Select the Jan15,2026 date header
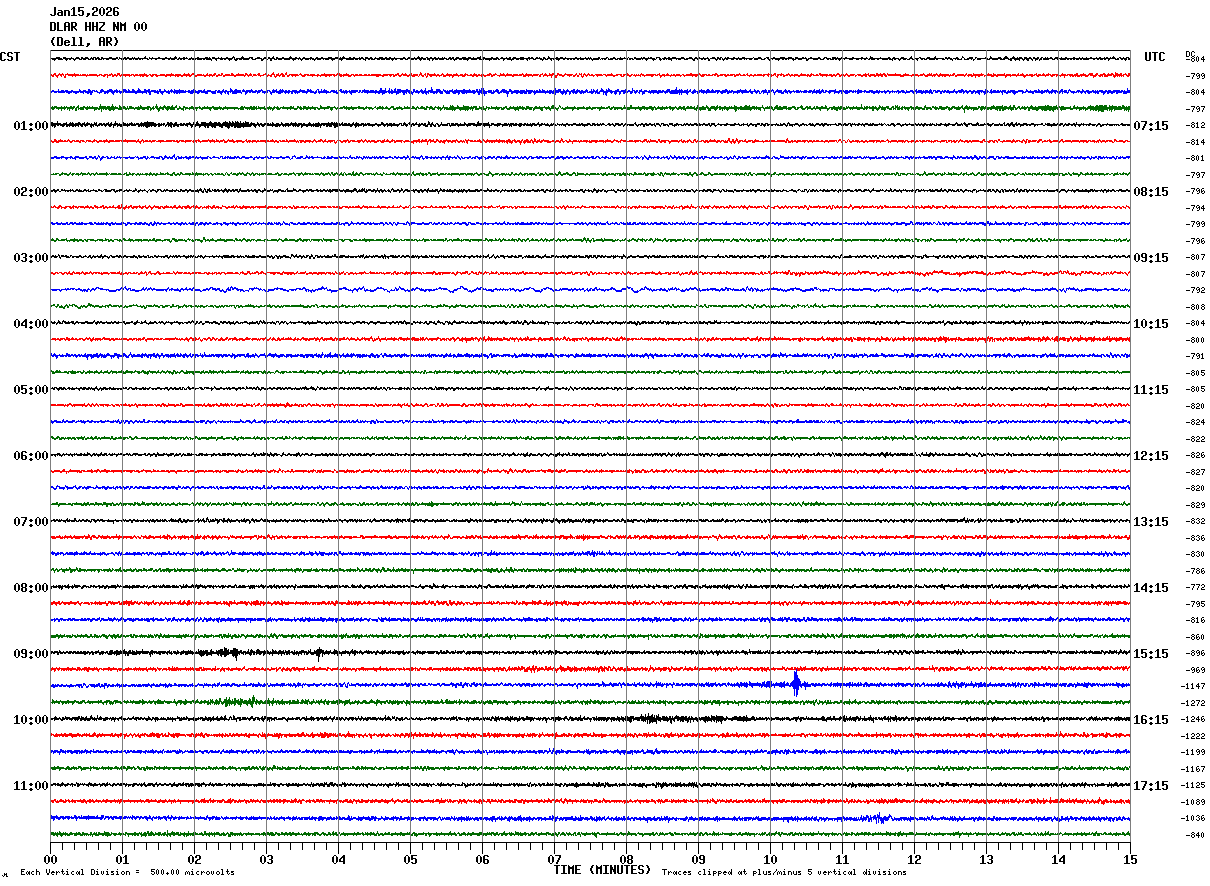This screenshot has height=886, width=1210. point(84,12)
